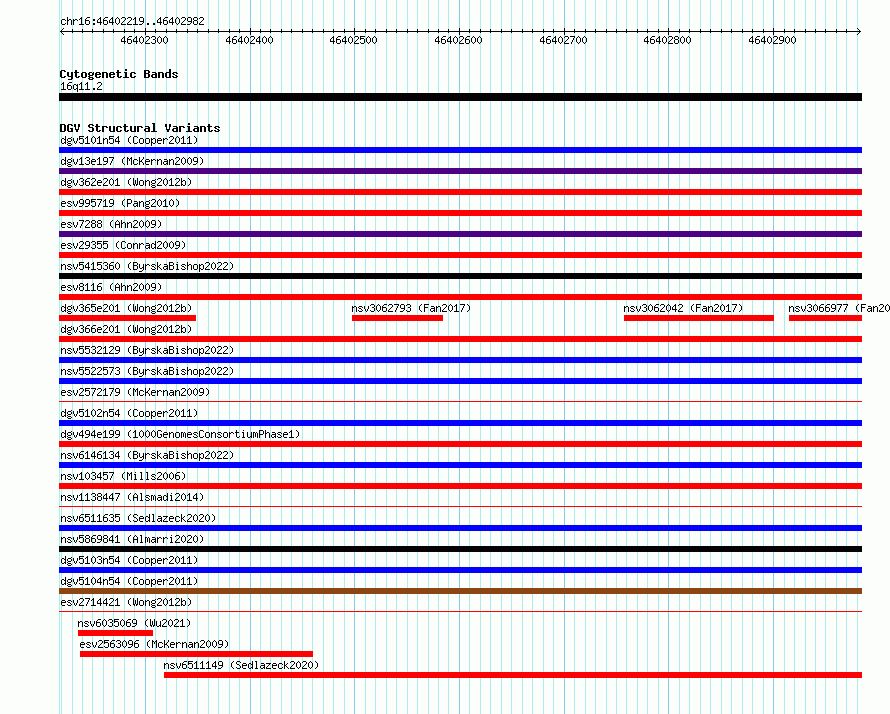890x714 pixels.
Task: Click ruler position 46402900
Action: 773,40
